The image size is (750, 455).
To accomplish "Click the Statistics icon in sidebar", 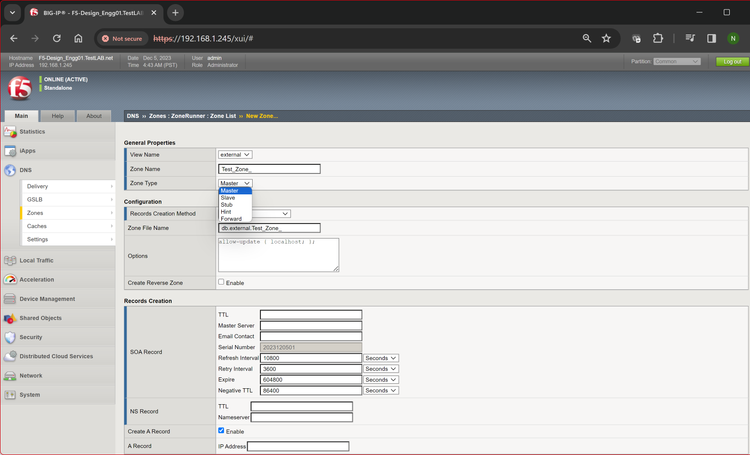I will [10, 132].
